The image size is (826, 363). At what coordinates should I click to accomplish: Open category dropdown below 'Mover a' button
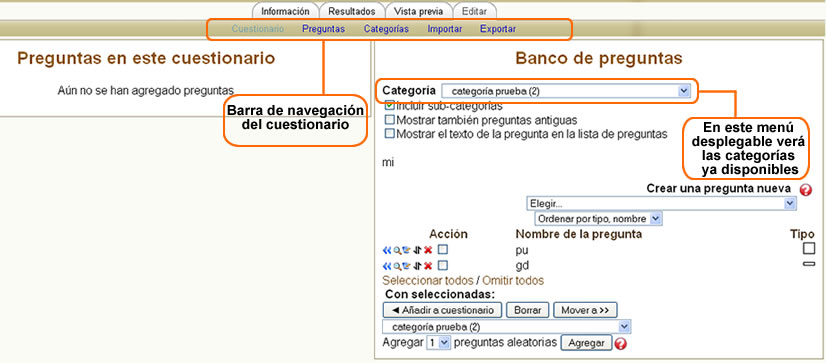(x=507, y=327)
